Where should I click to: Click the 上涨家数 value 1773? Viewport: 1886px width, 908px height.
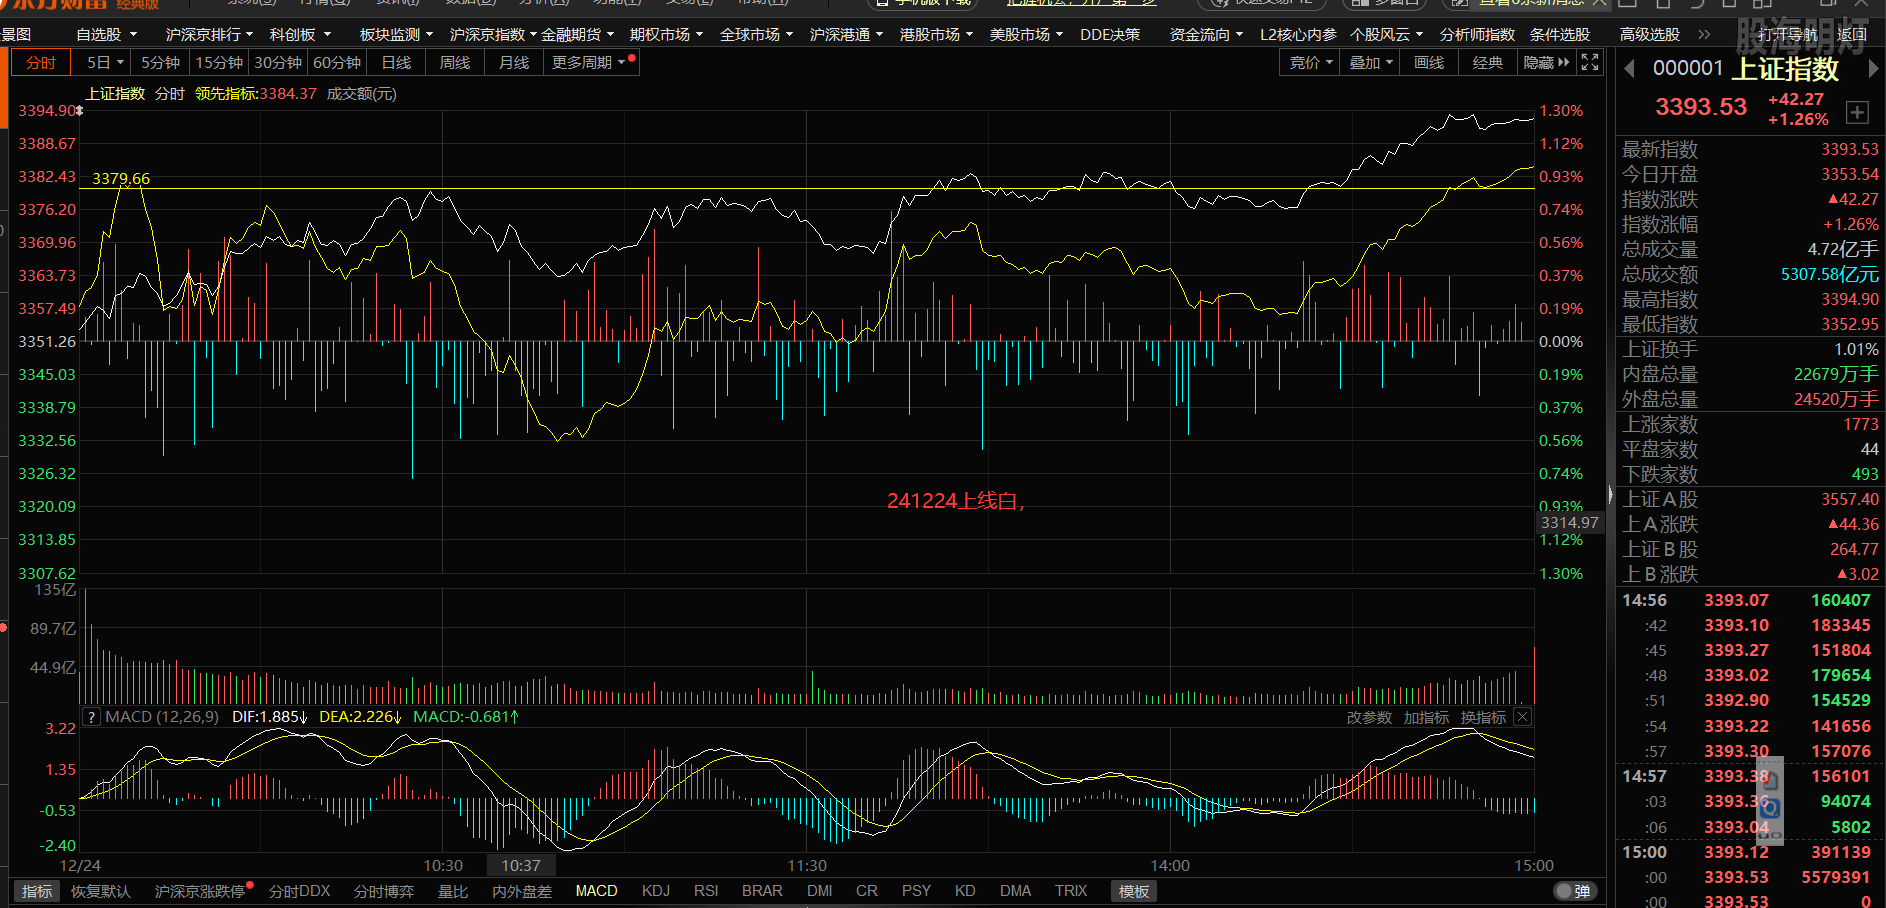[1861, 424]
